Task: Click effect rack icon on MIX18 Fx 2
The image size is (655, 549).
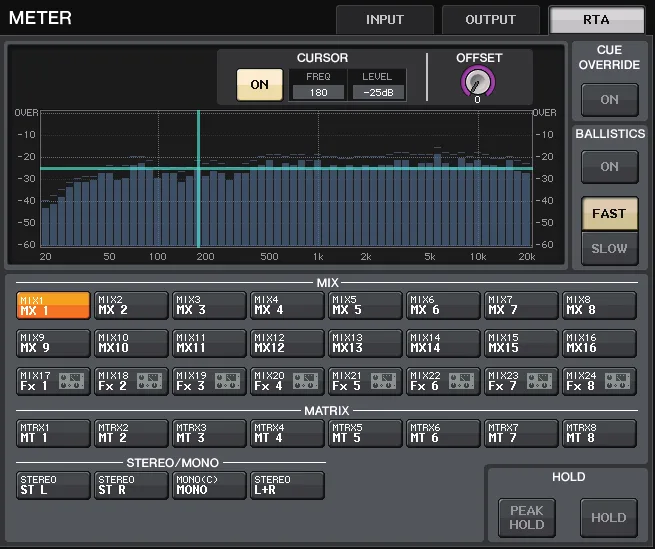Action: click(x=150, y=381)
